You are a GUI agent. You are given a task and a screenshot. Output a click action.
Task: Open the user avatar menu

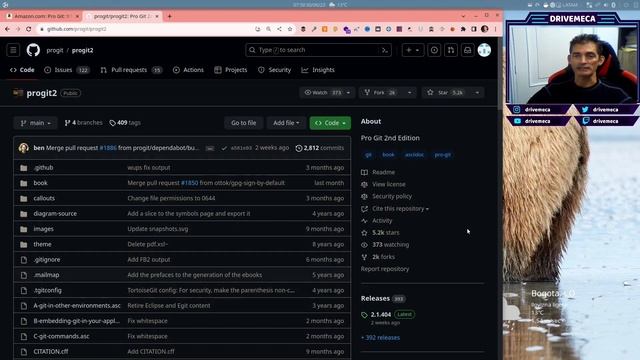pos(484,50)
